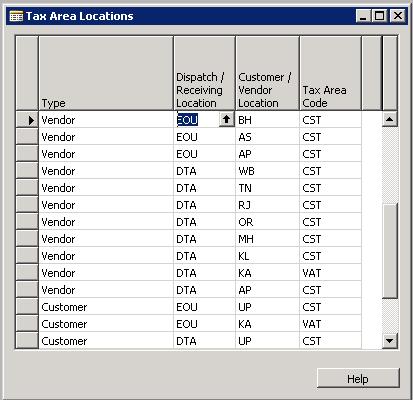Click the Type column header
413x400 pixels.
(x=106, y=73)
